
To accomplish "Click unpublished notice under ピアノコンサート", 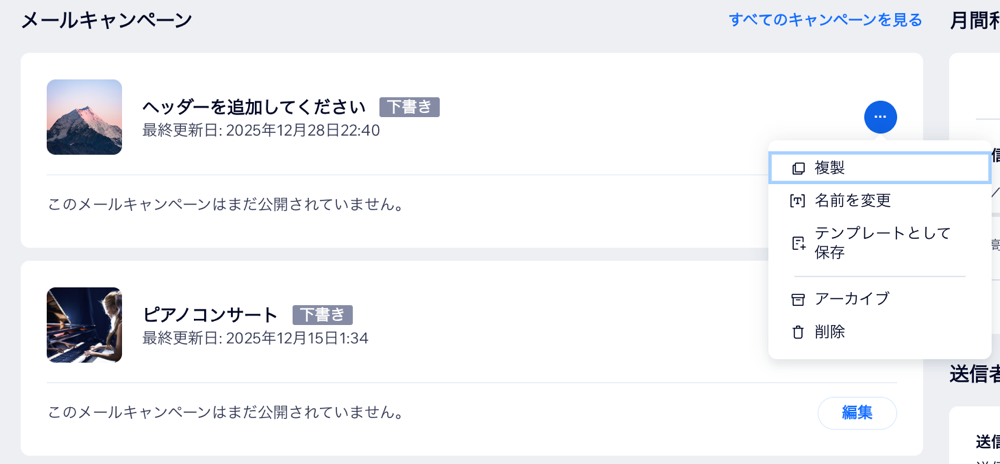I will [226, 412].
